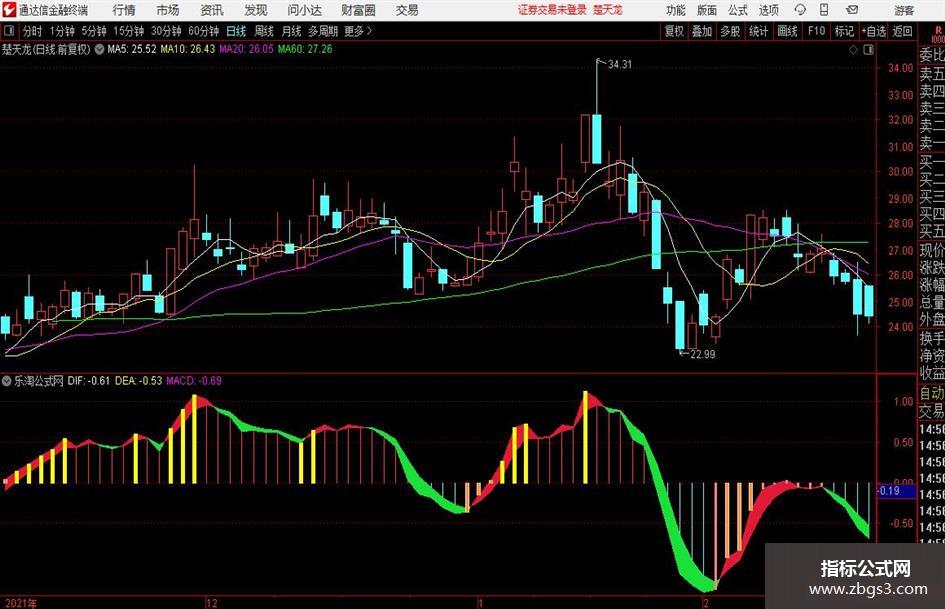Screen dimensions: 945x609
Task: Click the diamond icon at chart top right
Action: click(853, 50)
